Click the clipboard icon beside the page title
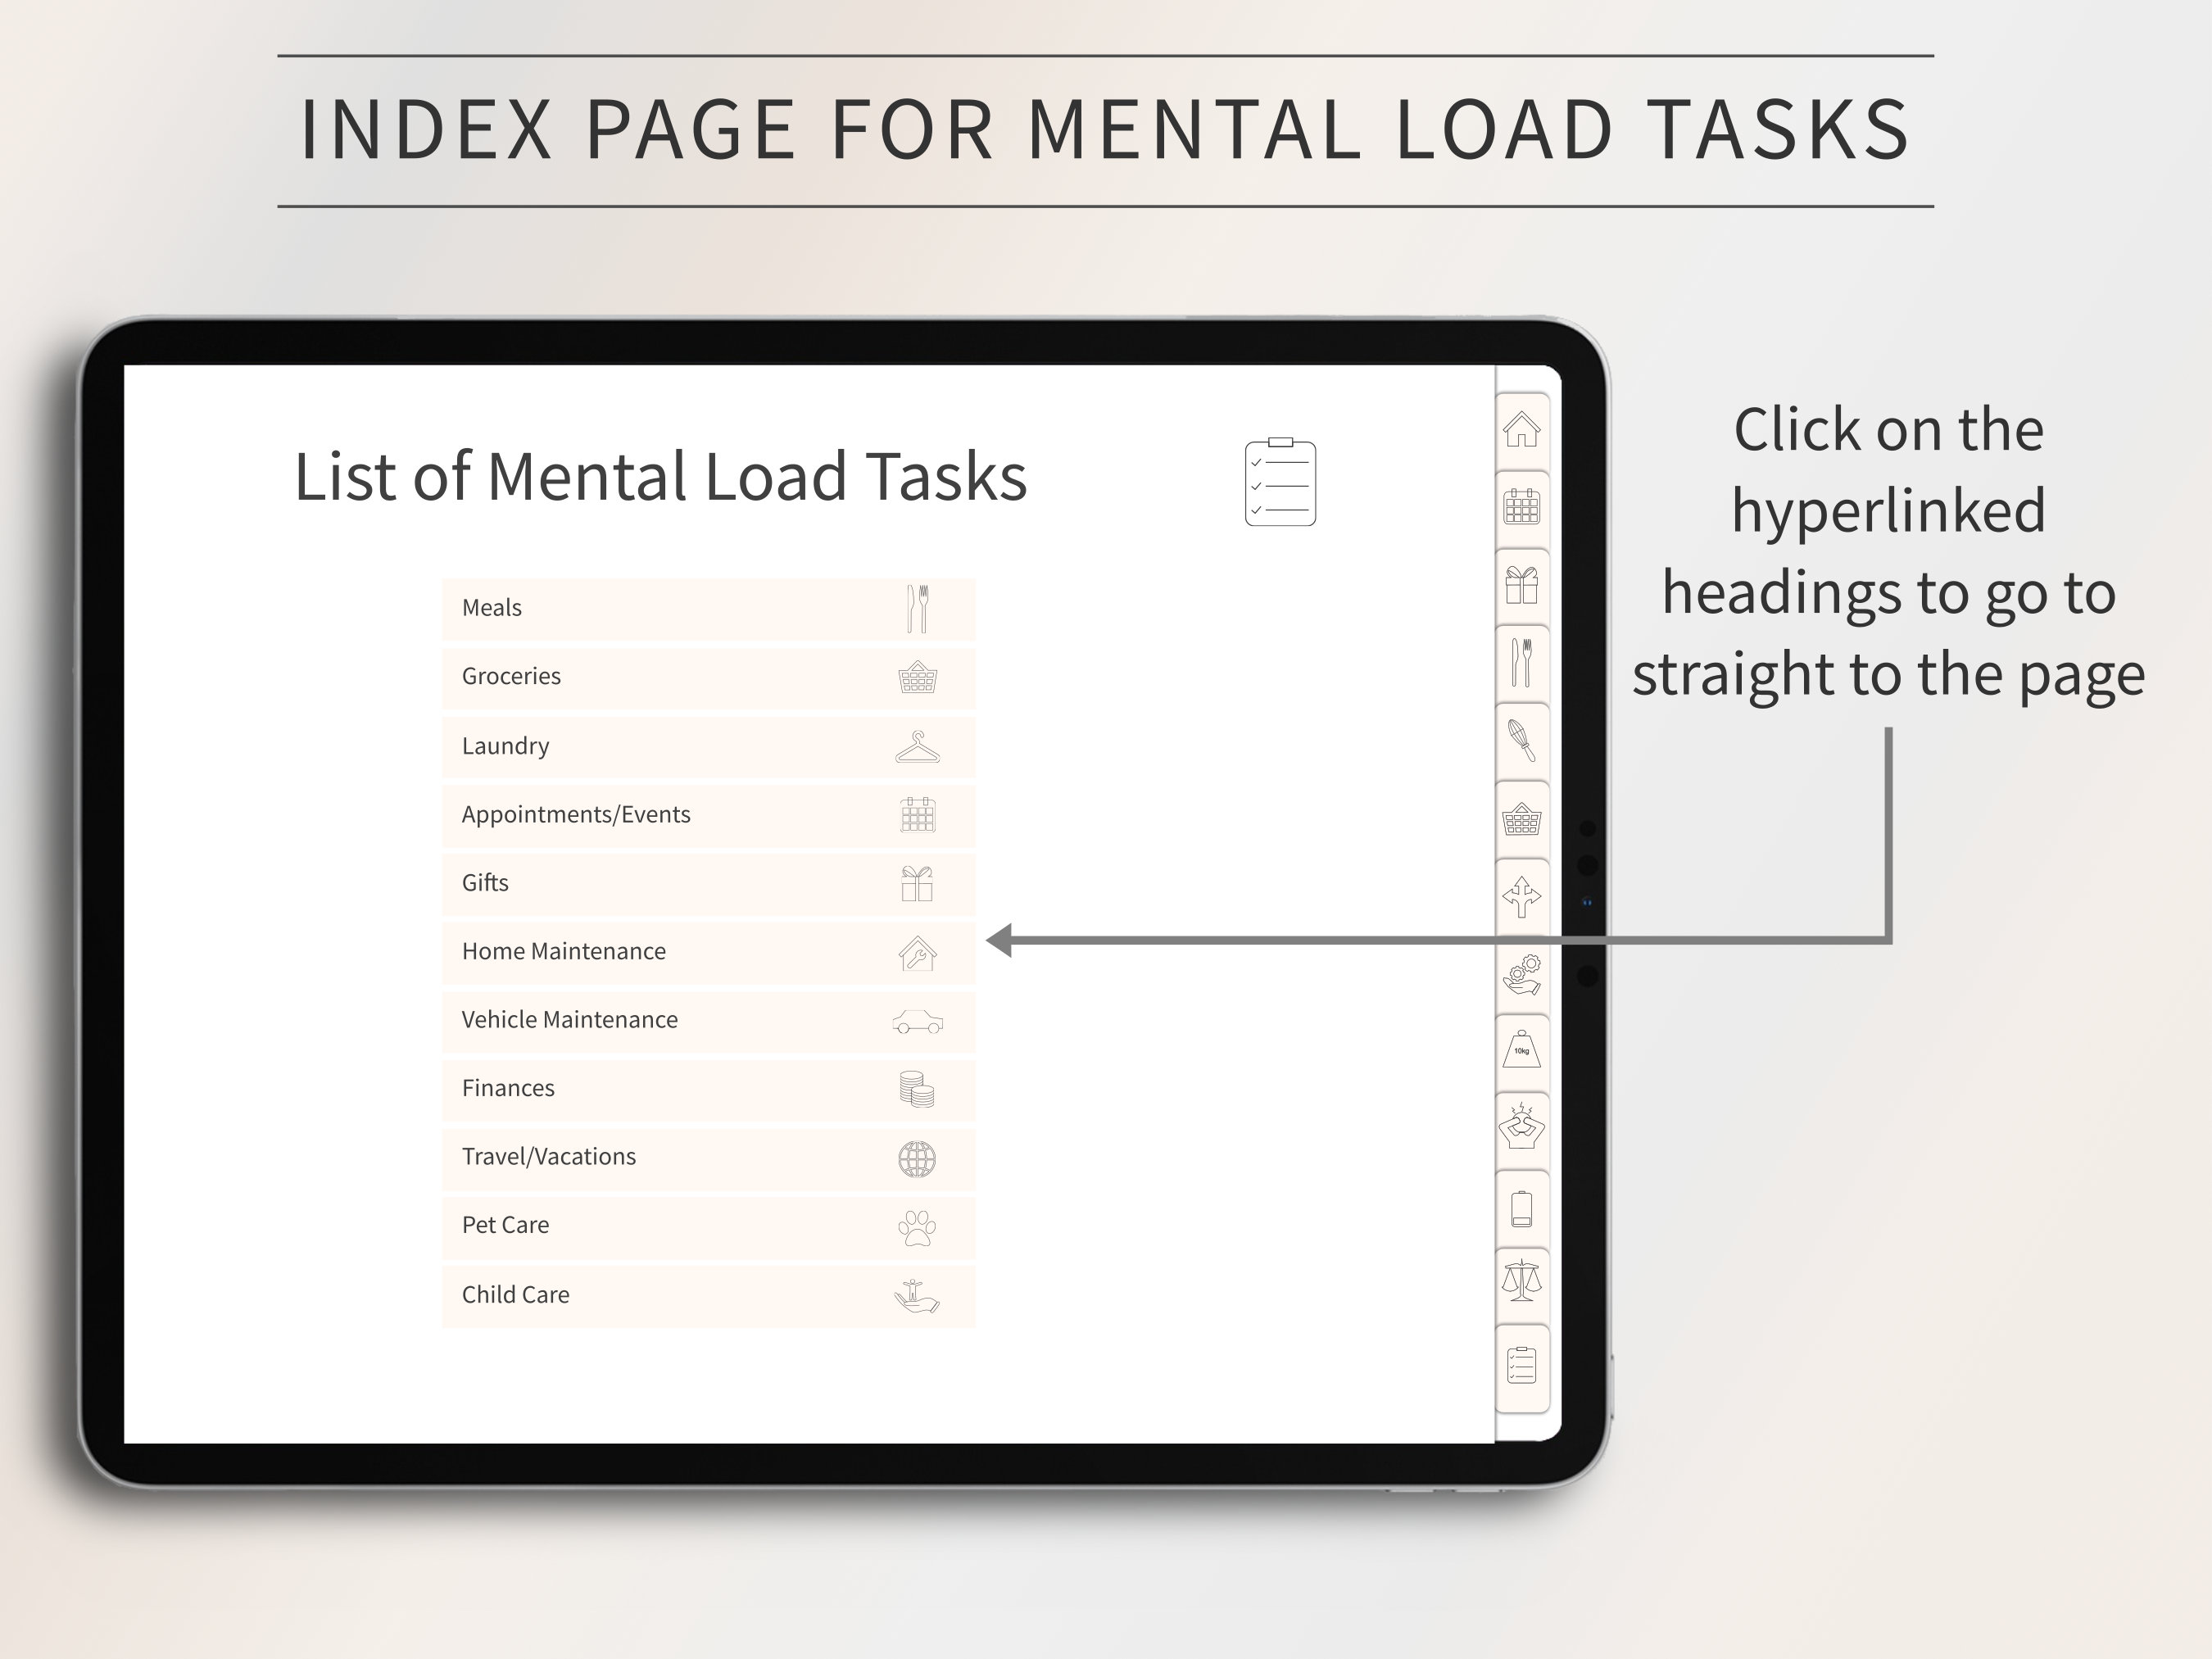The height and width of the screenshot is (1659, 2212). [1281, 483]
